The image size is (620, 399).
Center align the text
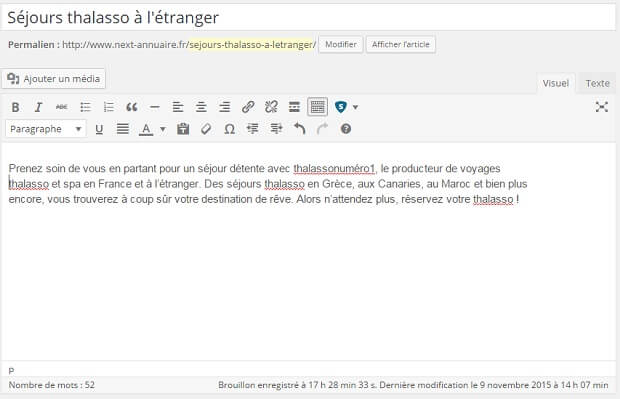[x=201, y=107]
